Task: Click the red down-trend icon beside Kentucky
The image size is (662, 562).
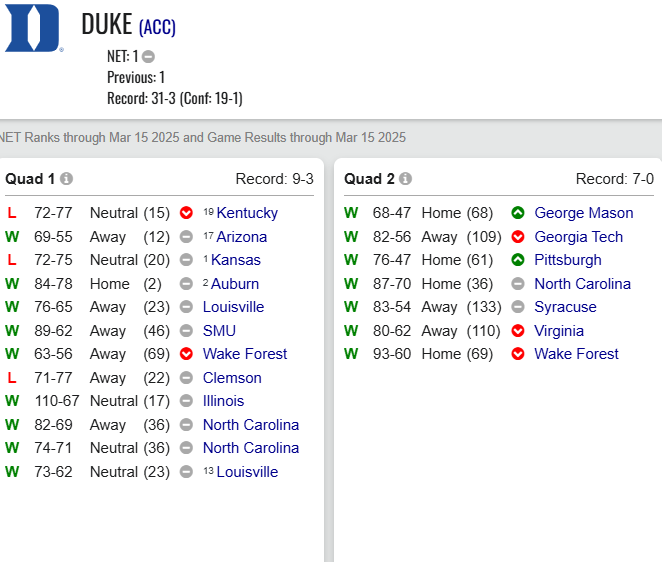Action: tap(186, 213)
